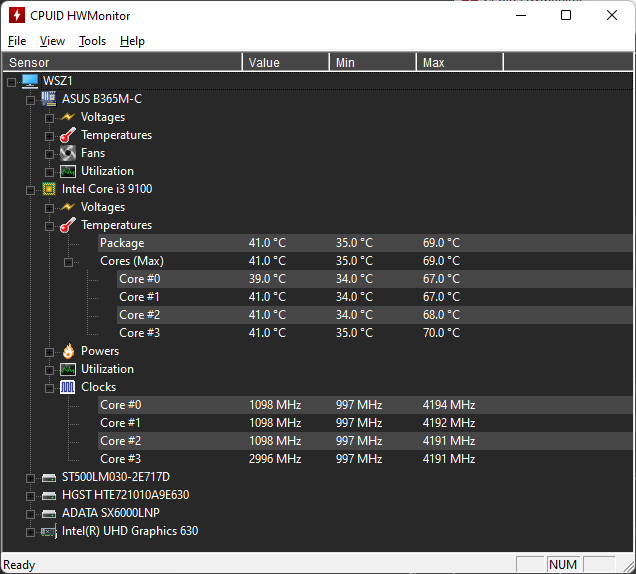Click the NUM indicator in status bar
The image size is (636, 574).
coord(563,565)
